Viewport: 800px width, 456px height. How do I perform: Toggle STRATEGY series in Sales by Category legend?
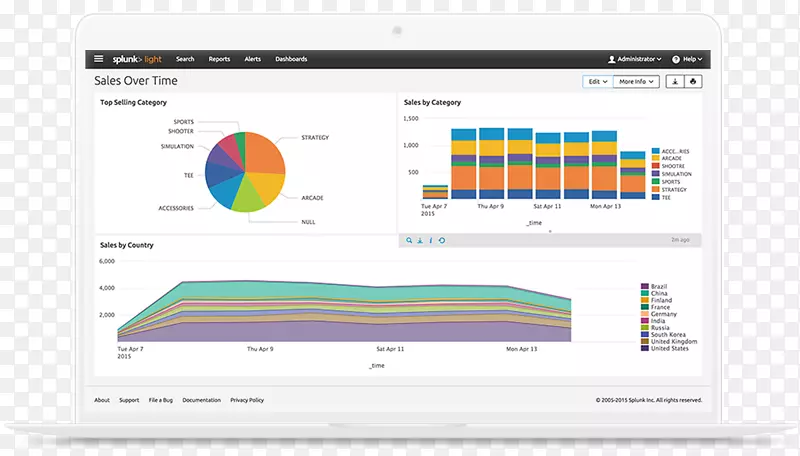coord(674,189)
